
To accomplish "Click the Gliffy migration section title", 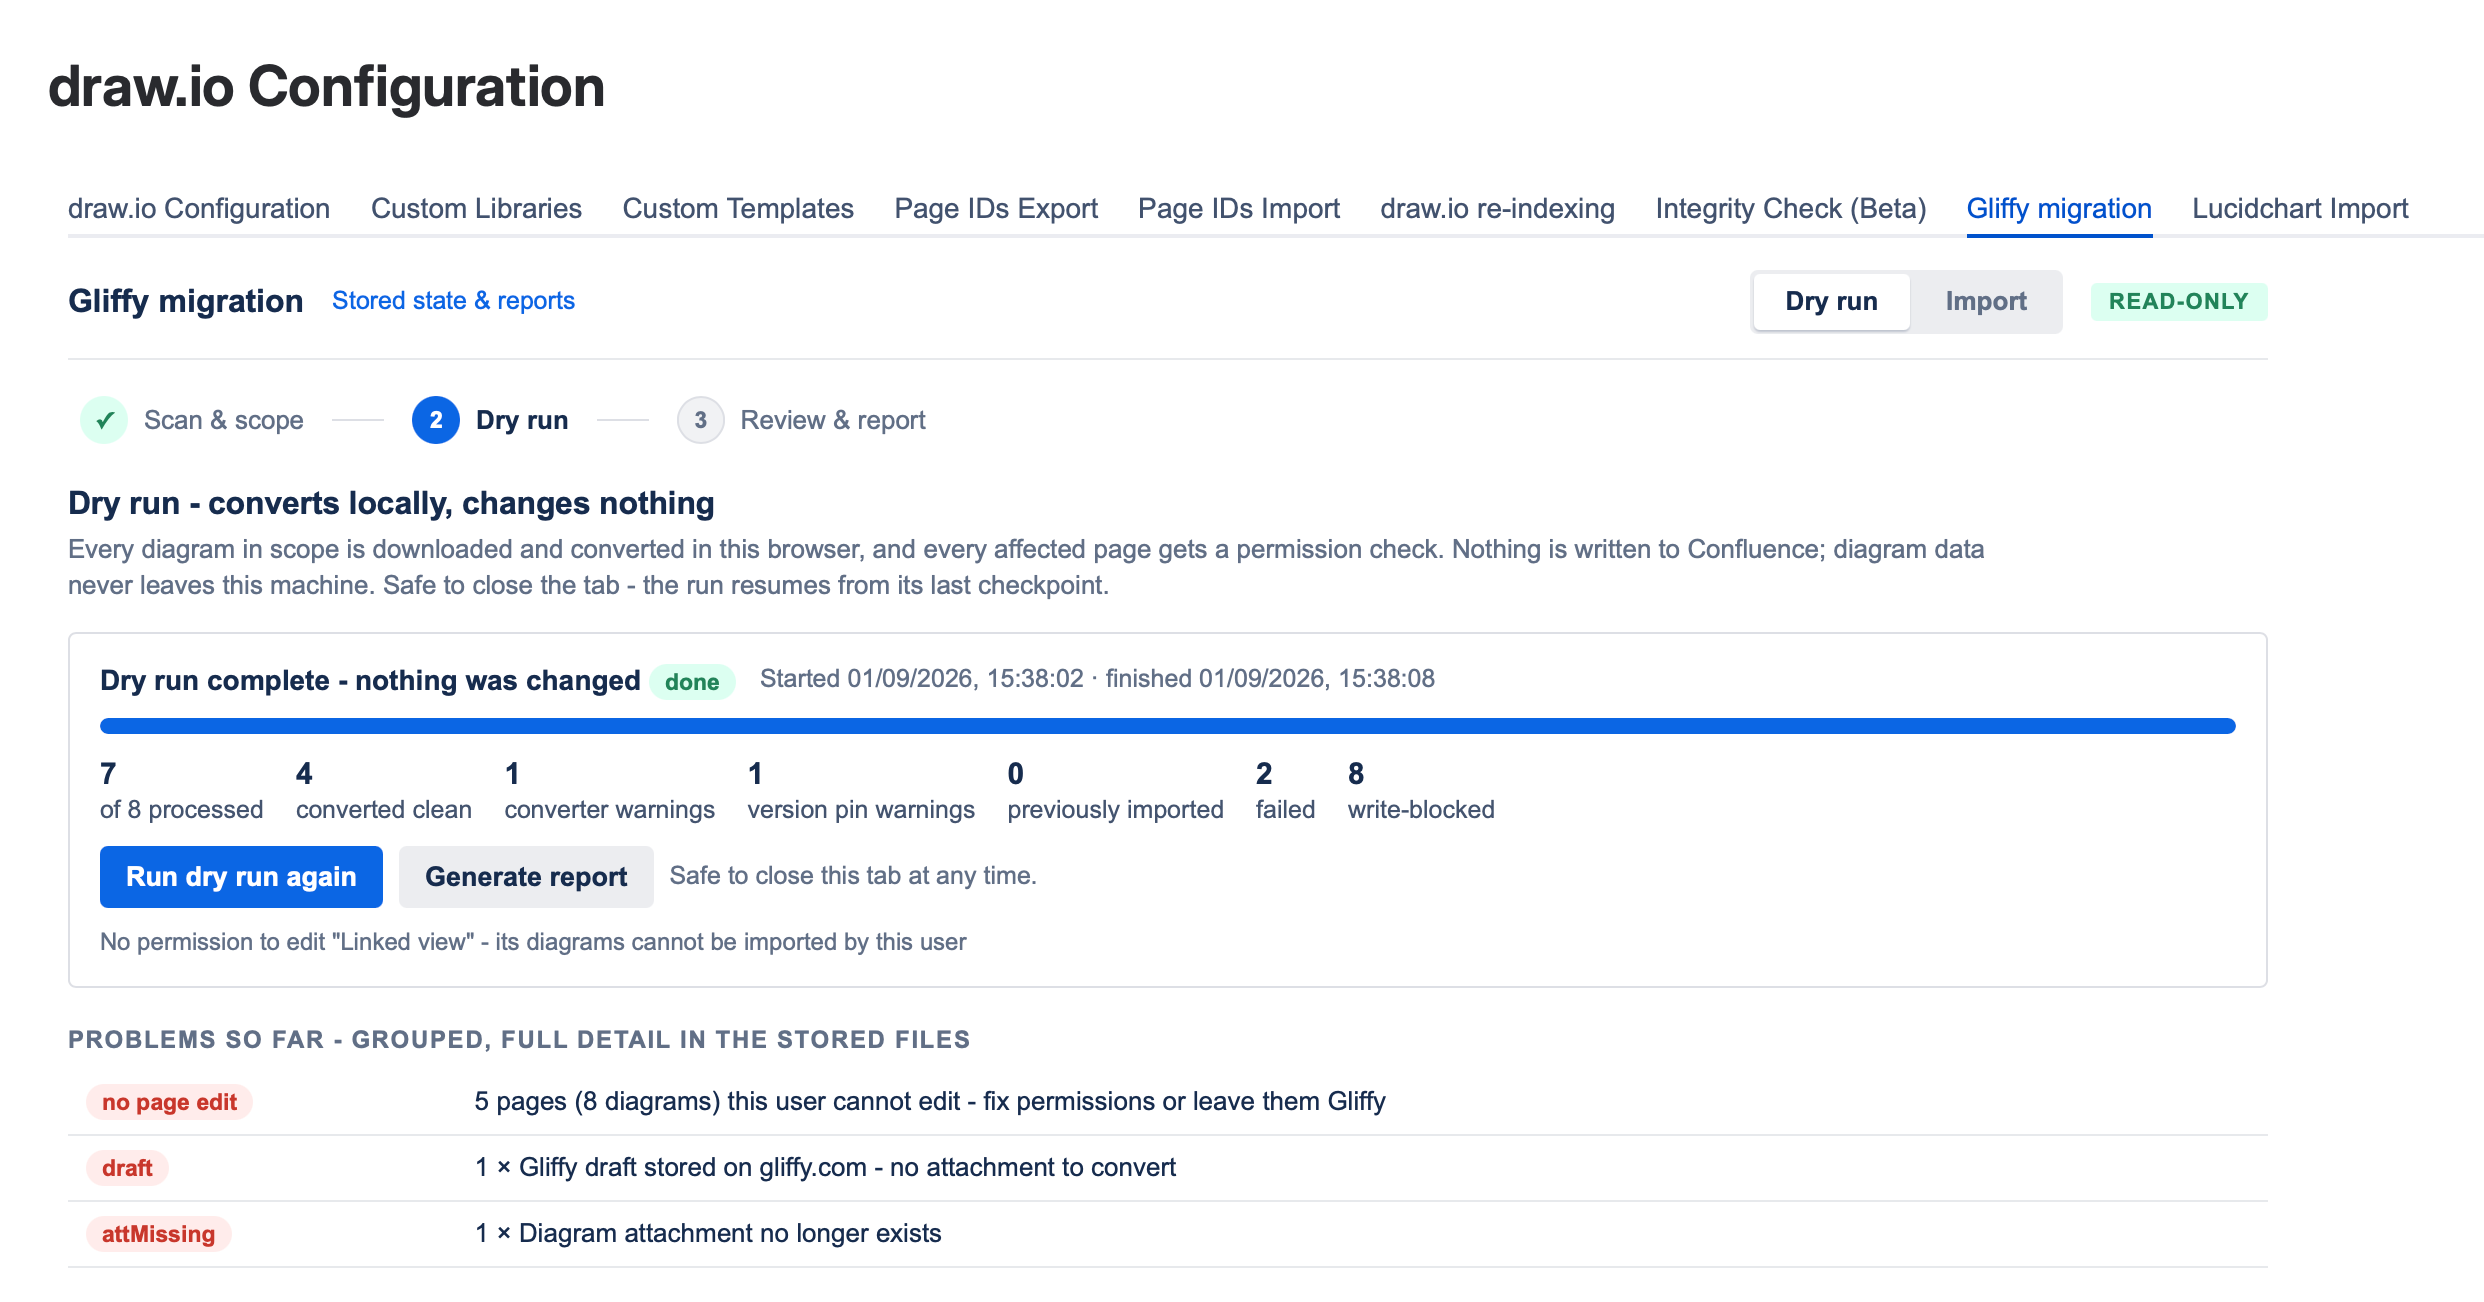I will (185, 301).
